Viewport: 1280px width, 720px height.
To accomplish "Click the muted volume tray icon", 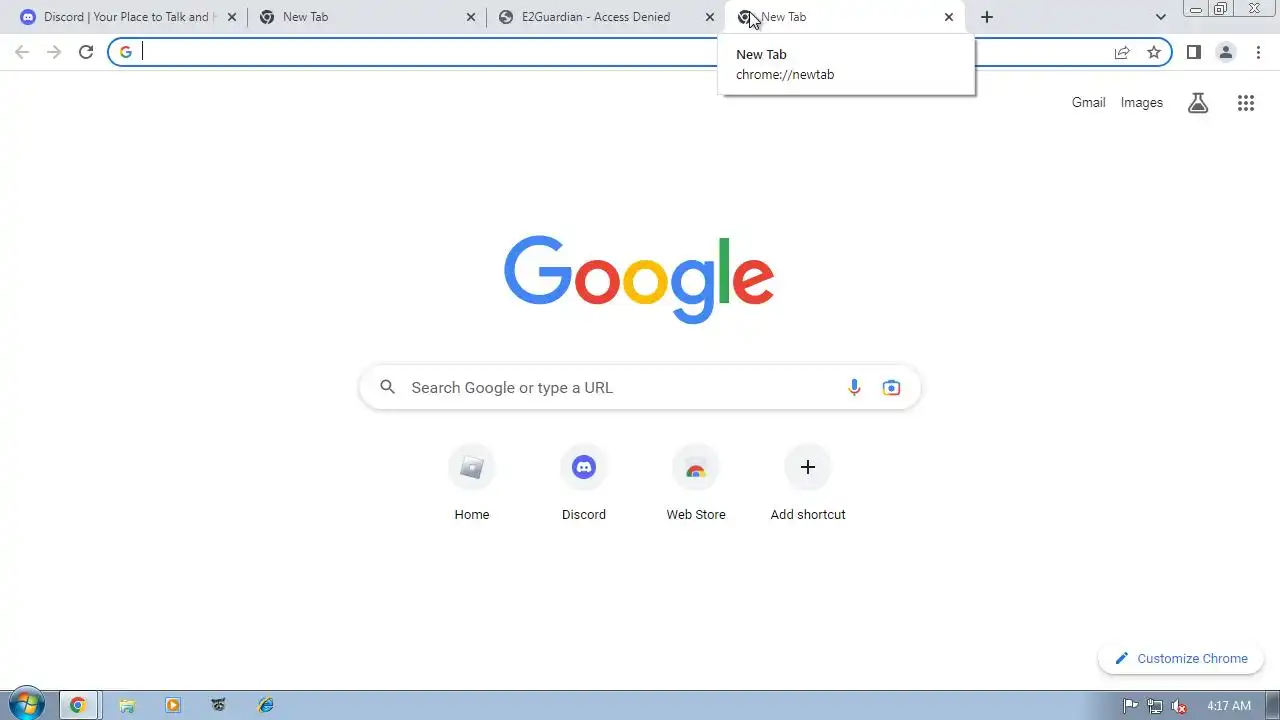I will click(x=1179, y=705).
